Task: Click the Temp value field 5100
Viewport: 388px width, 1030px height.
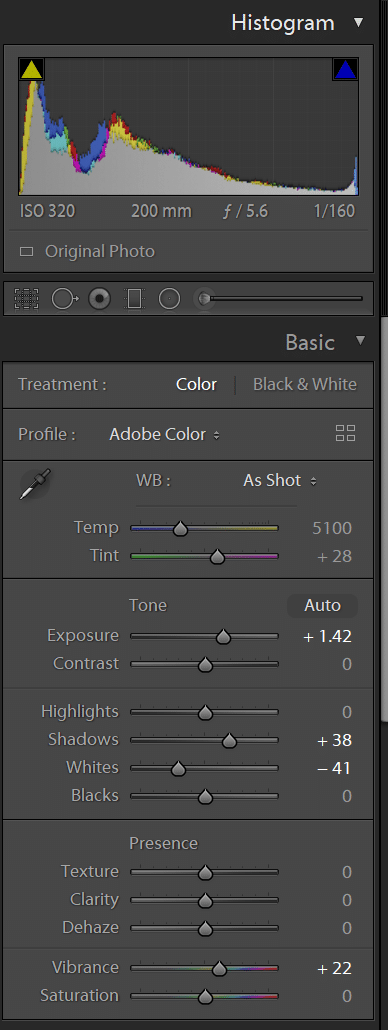Action: pos(333,528)
